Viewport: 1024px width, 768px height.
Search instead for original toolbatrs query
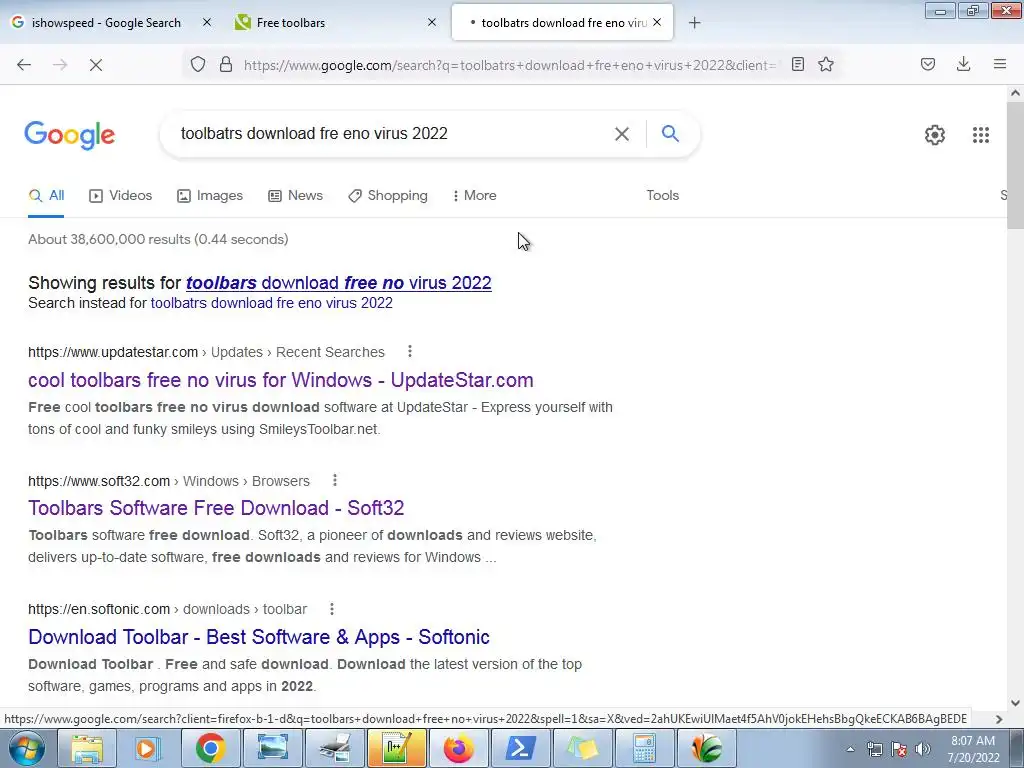pyautogui.click(x=272, y=303)
